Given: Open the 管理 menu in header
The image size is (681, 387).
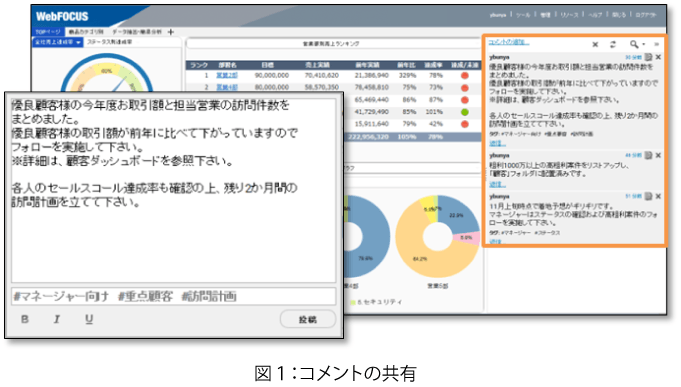Looking at the screenshot, I should (545, 15).
